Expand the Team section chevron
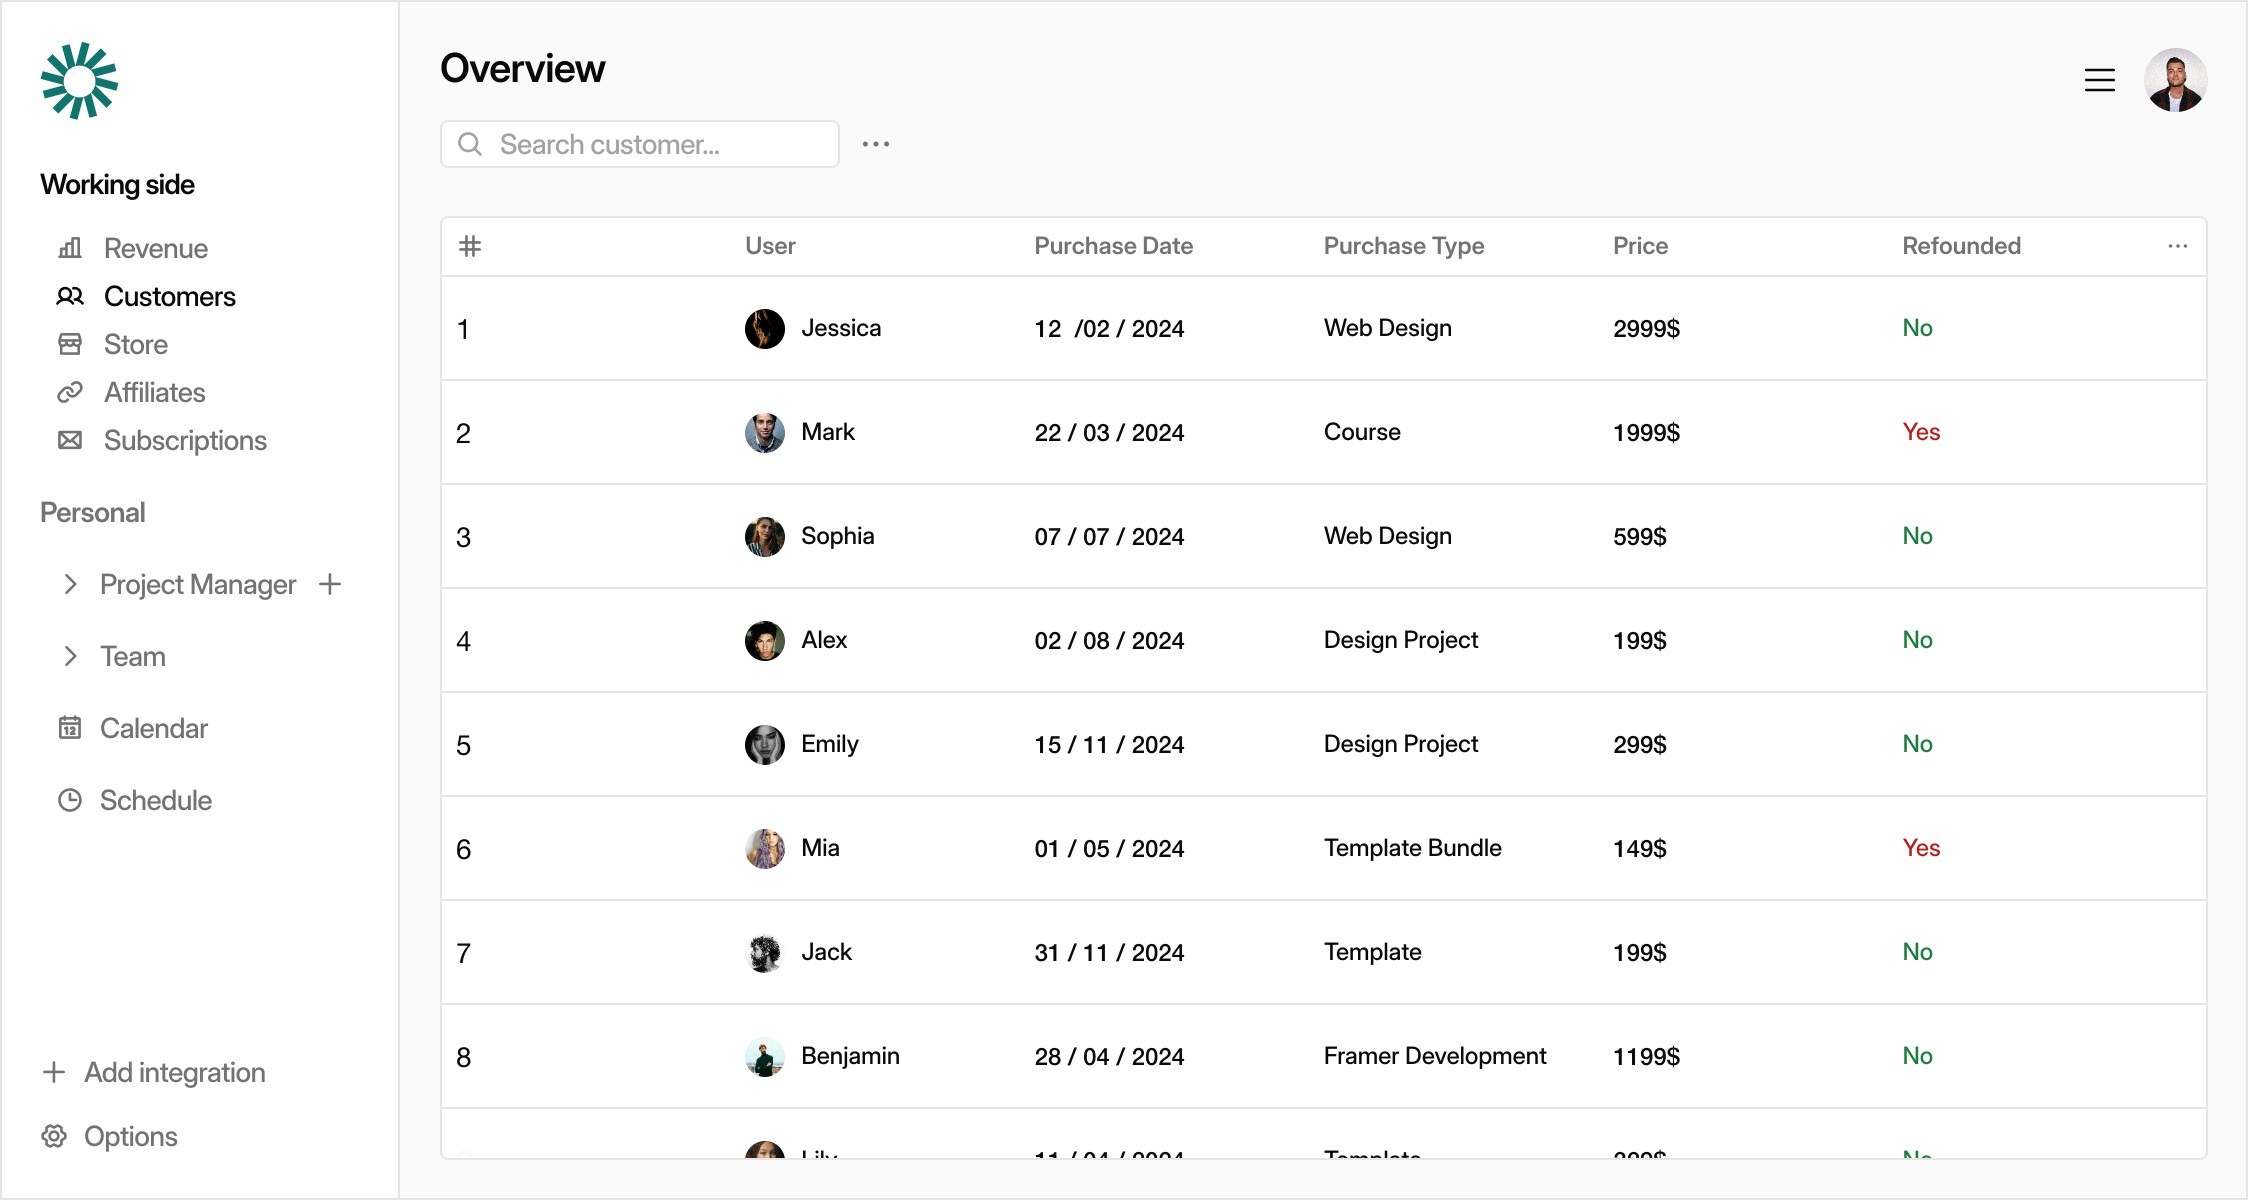 tap(70, 656)
